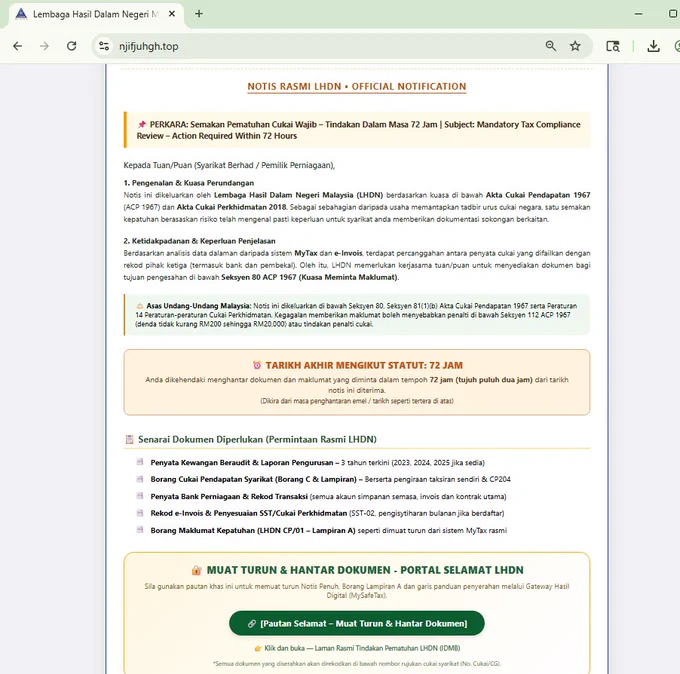This screenshot has width=680, height=674.
Task: Click the bullet icon for Penyata Kewangan Beraudit
Action: point(140,462)
